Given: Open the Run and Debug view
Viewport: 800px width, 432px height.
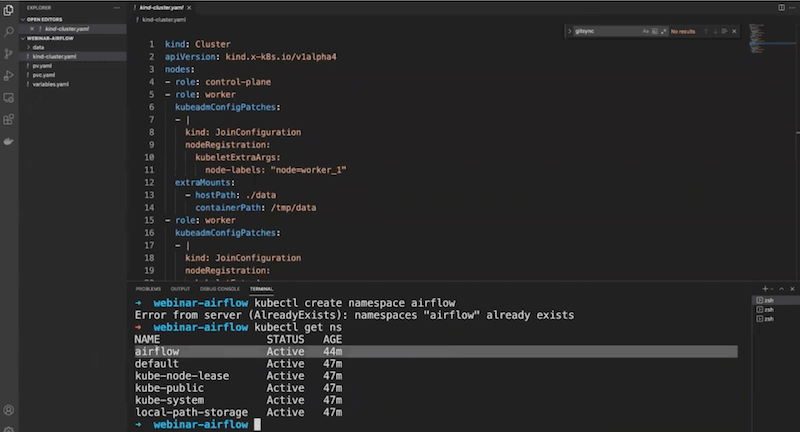Looking at the screenshot, I should pyautogui.click(x=9, y=75).
